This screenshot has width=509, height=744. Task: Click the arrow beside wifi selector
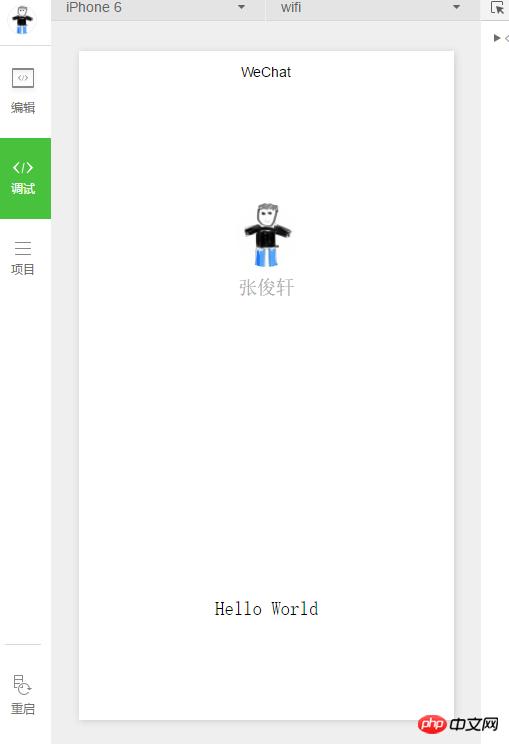[456, 7]
